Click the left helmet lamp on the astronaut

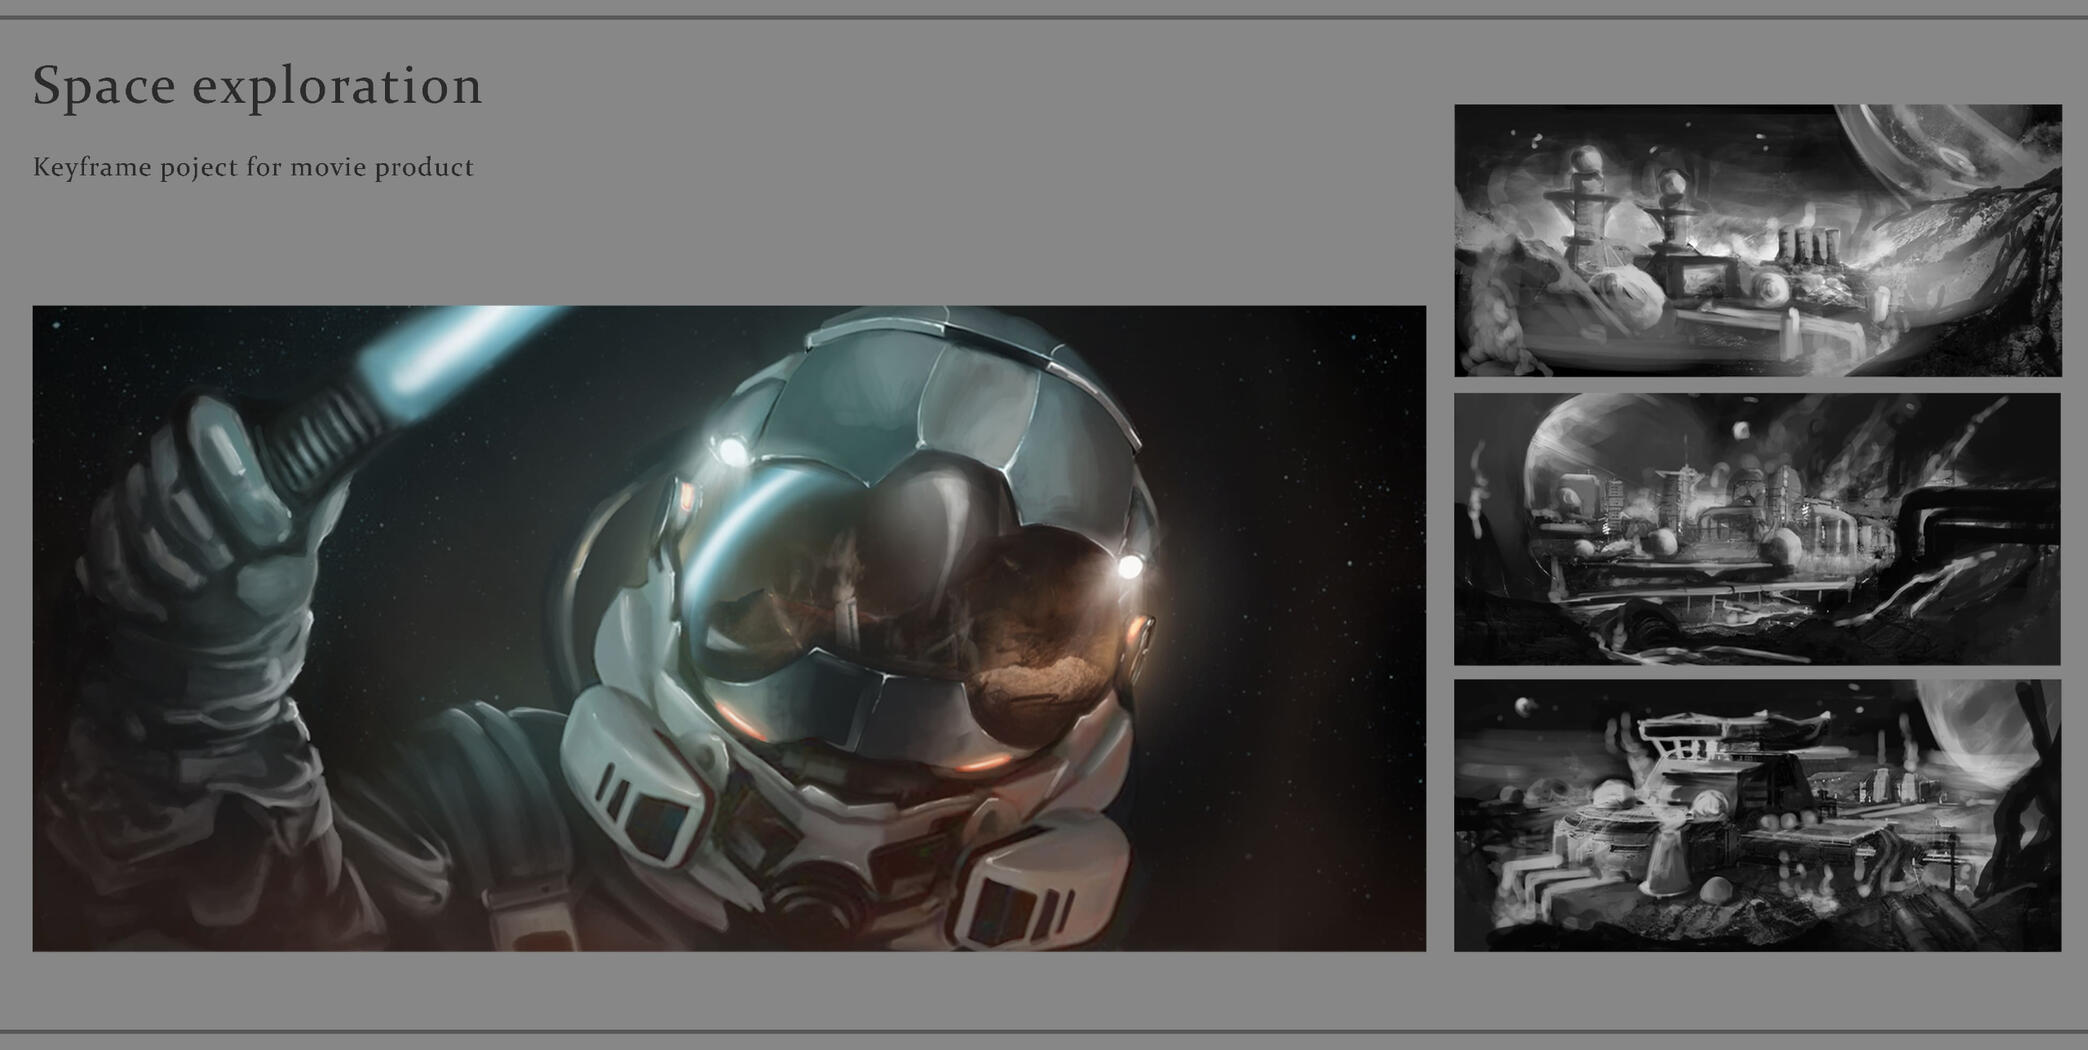coord(733,451)
